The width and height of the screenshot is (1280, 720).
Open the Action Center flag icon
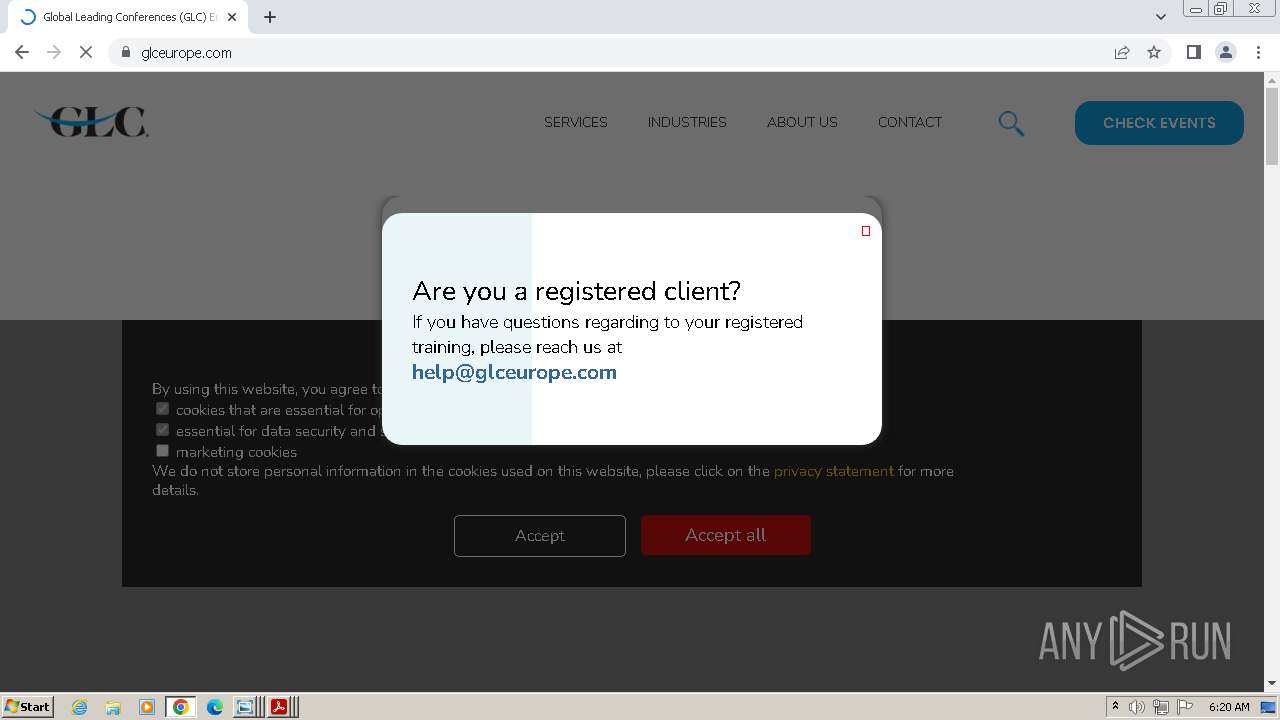point(1185,707)
